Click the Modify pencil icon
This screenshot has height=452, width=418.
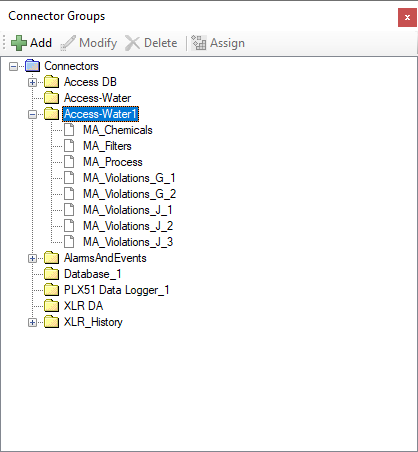68,43
